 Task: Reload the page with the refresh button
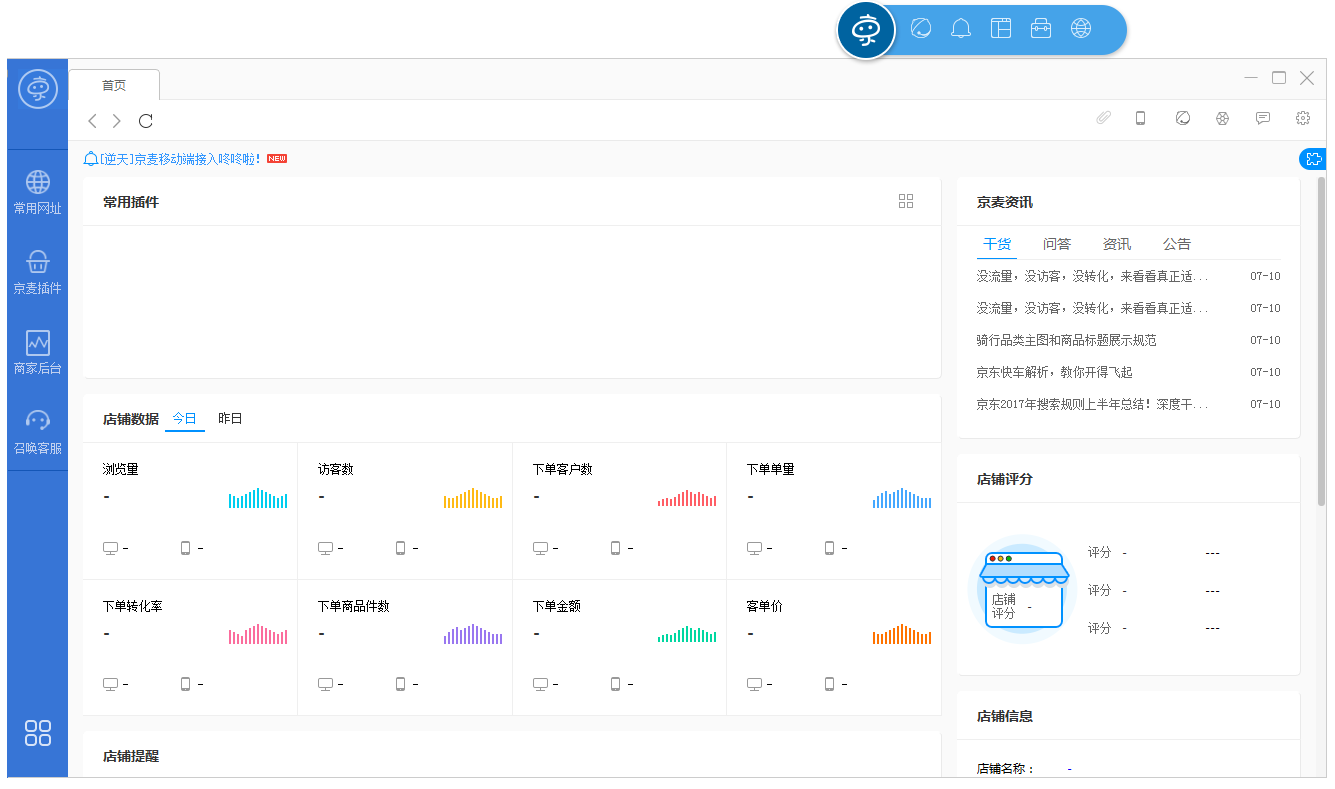(x=145, y=120)
